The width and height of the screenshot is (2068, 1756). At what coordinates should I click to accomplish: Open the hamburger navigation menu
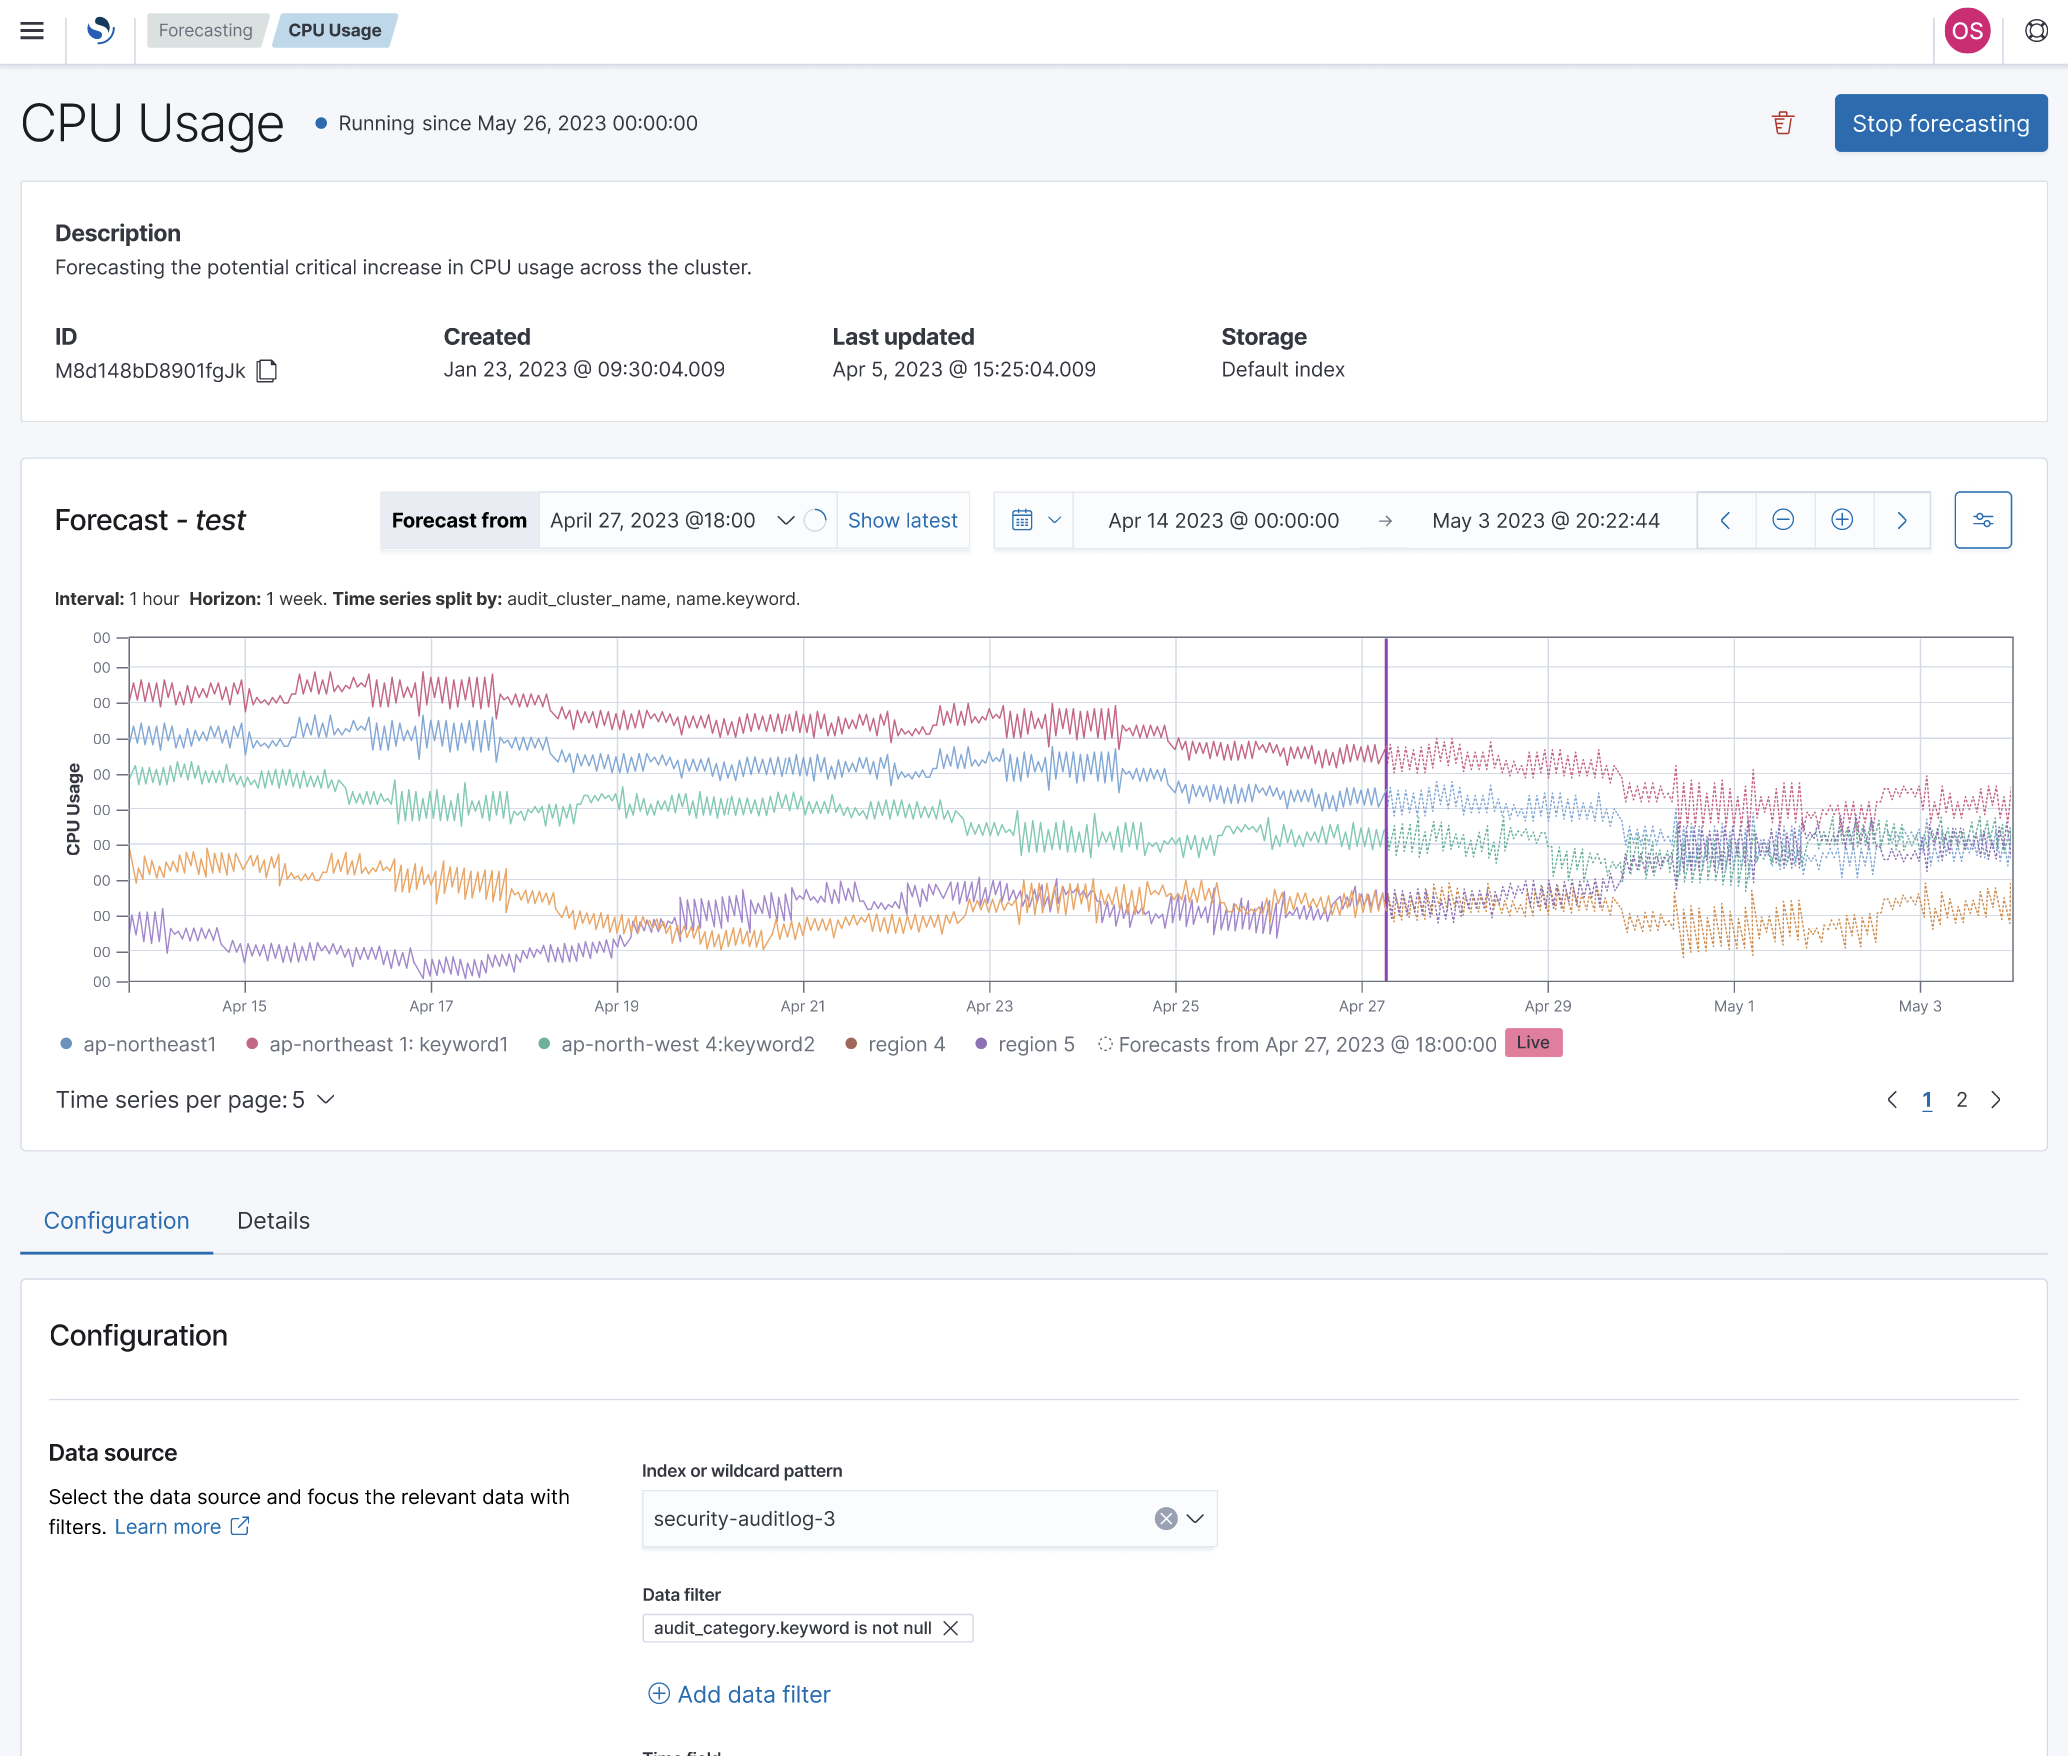(x=32, y=31)
